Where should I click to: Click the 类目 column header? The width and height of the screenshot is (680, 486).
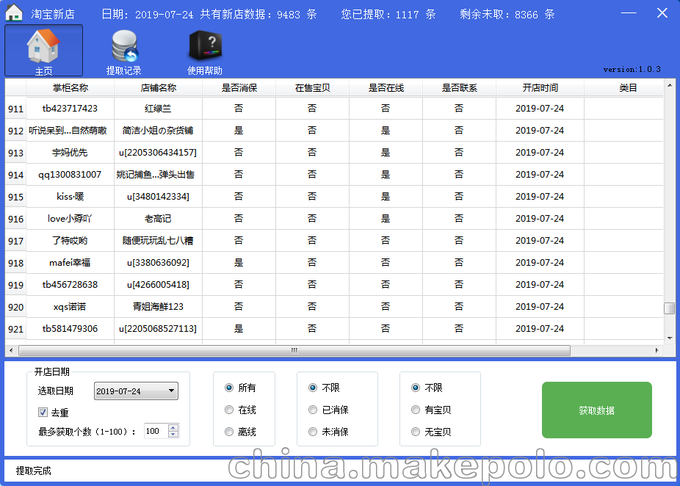coord(624,88)
